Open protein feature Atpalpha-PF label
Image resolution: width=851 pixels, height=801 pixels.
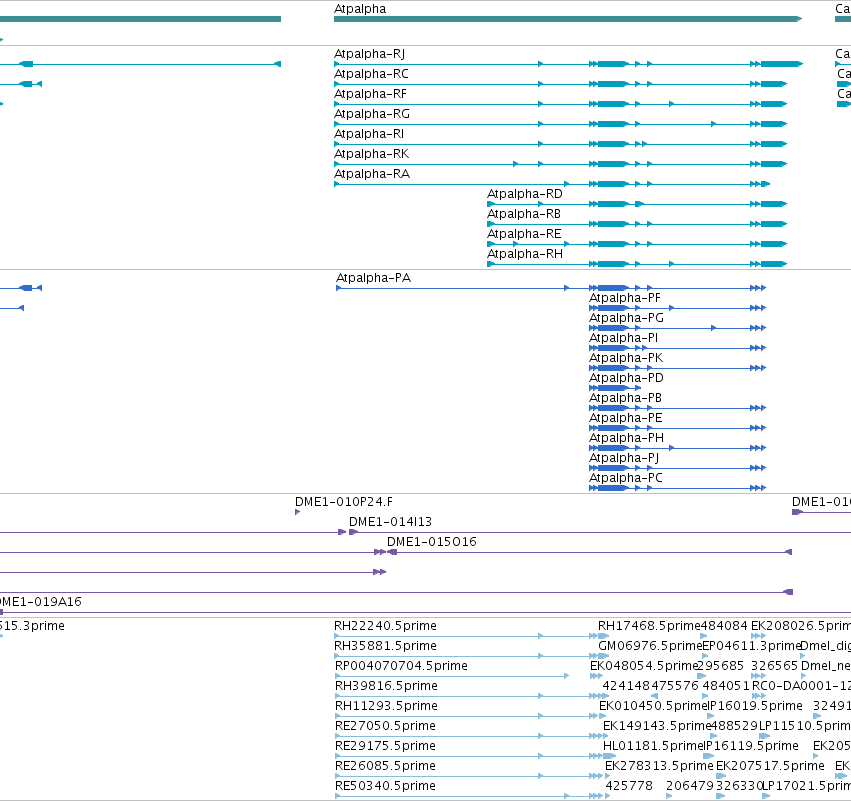625,298
